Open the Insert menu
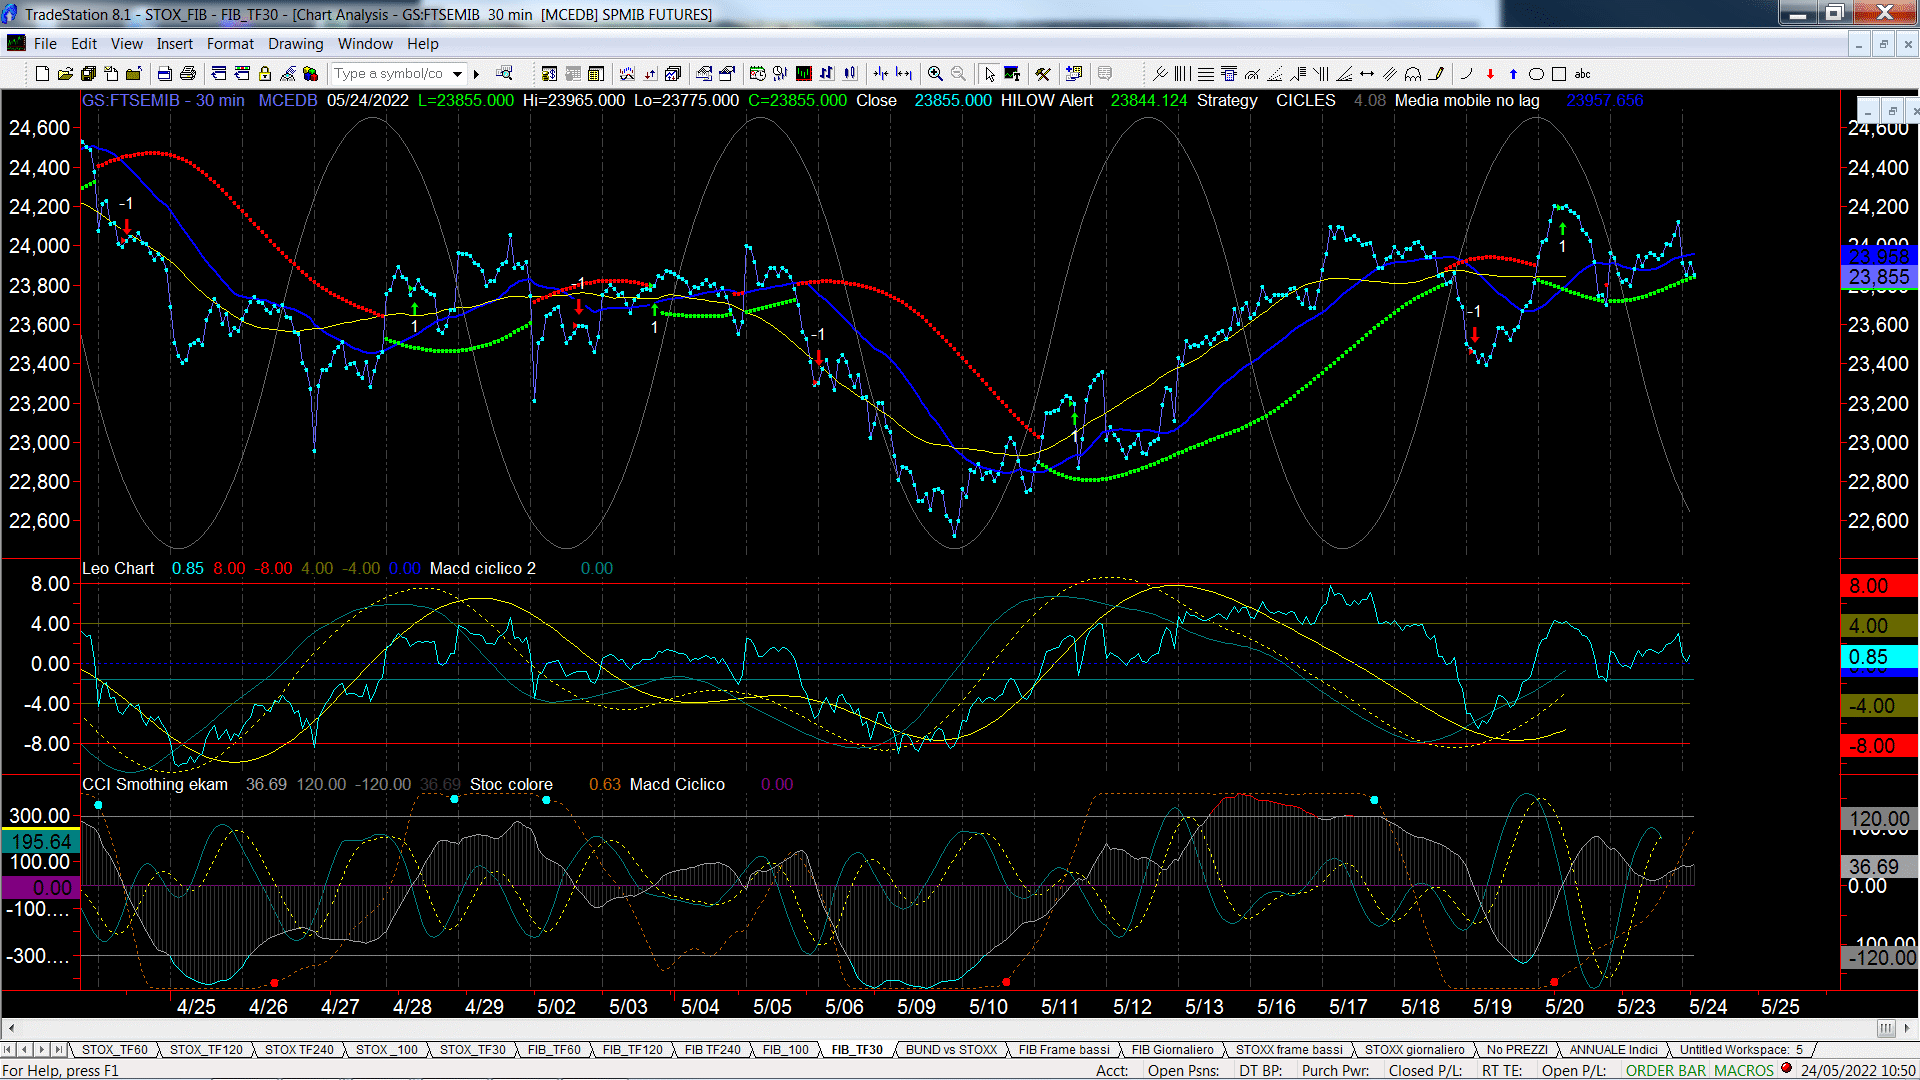 click(x=174, y=44)
